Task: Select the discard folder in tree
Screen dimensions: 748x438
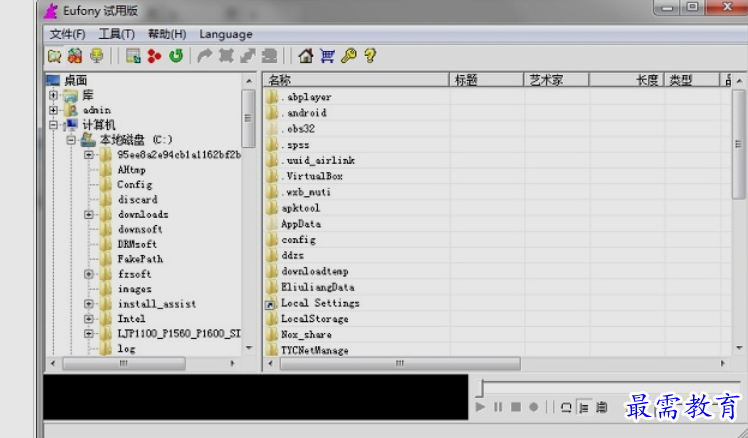Action: pos(138,199)
